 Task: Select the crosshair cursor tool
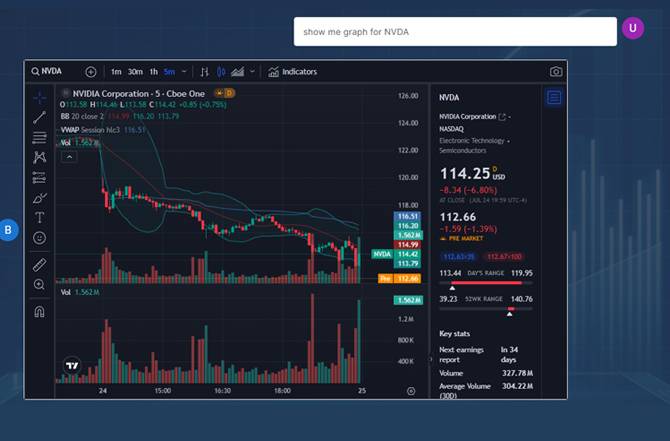39,97
